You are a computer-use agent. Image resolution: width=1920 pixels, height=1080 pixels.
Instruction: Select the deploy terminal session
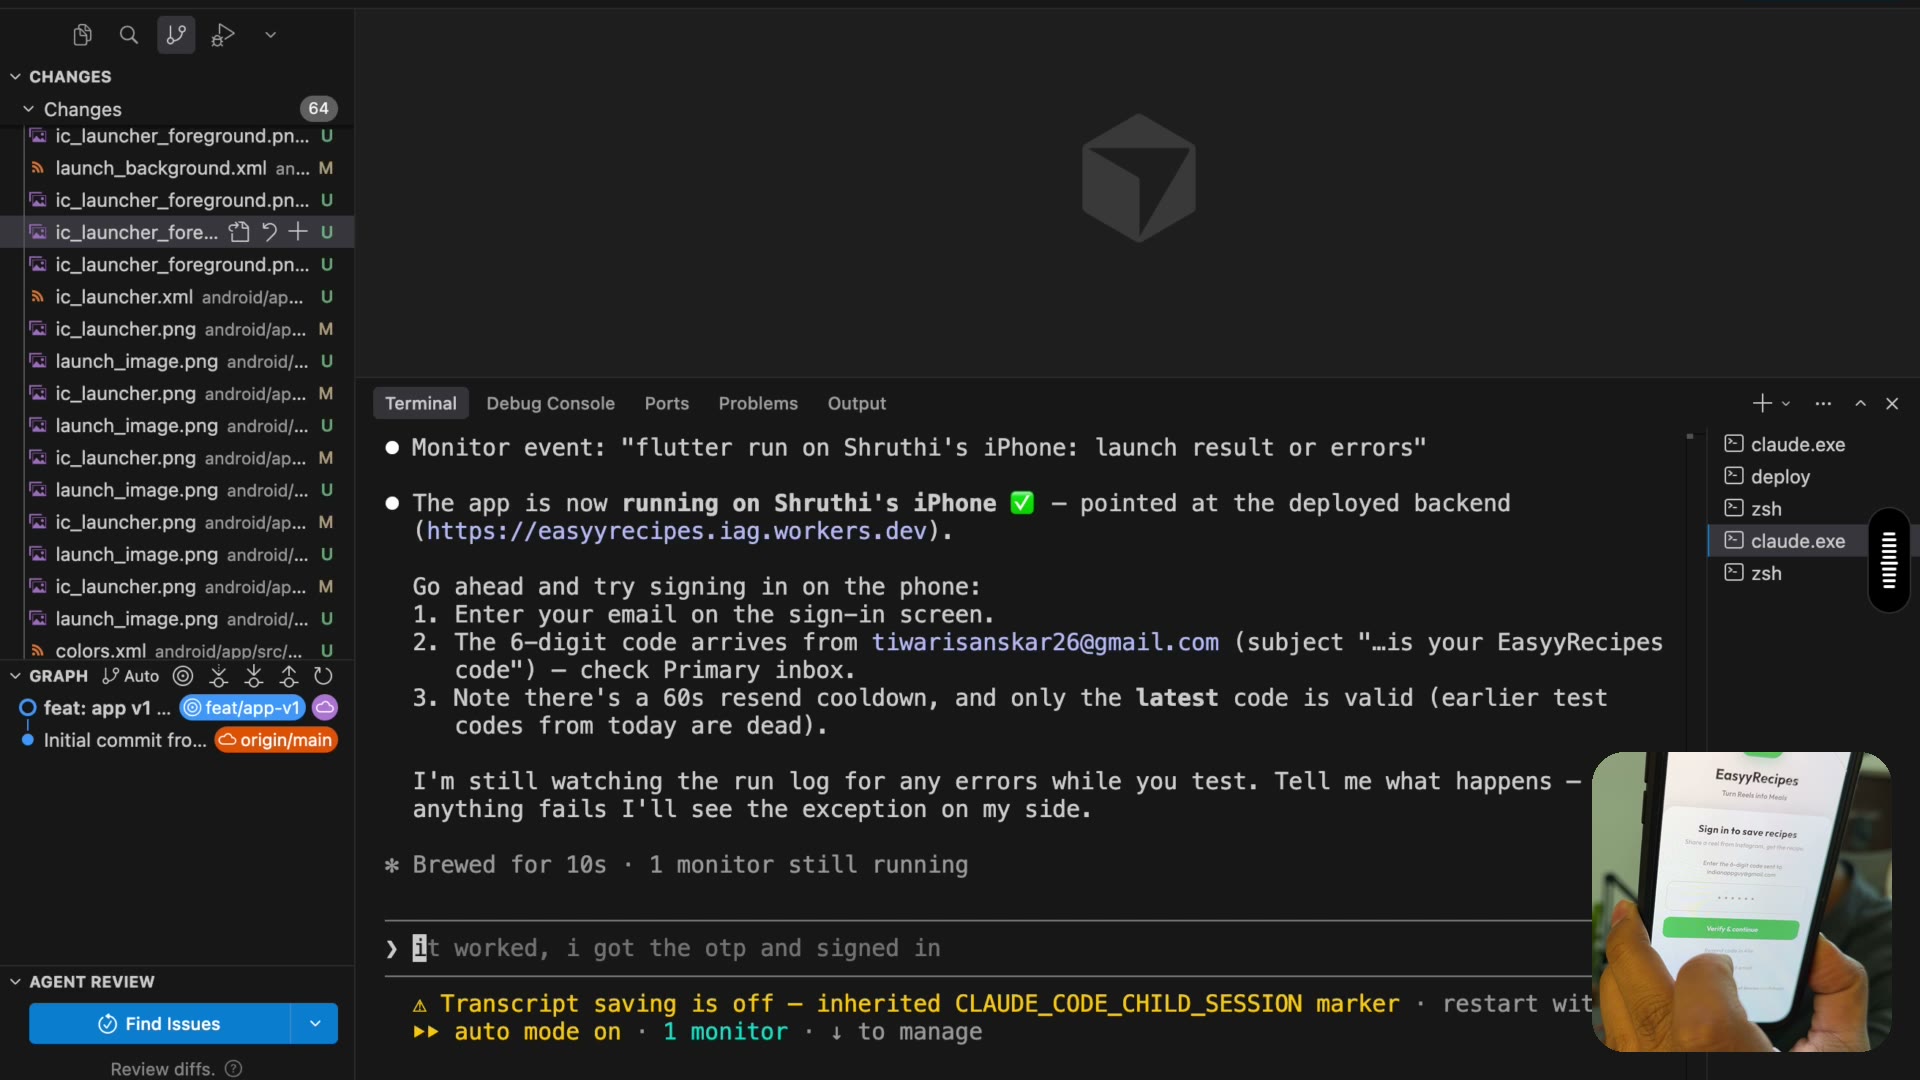click(x=1780, y=477)
